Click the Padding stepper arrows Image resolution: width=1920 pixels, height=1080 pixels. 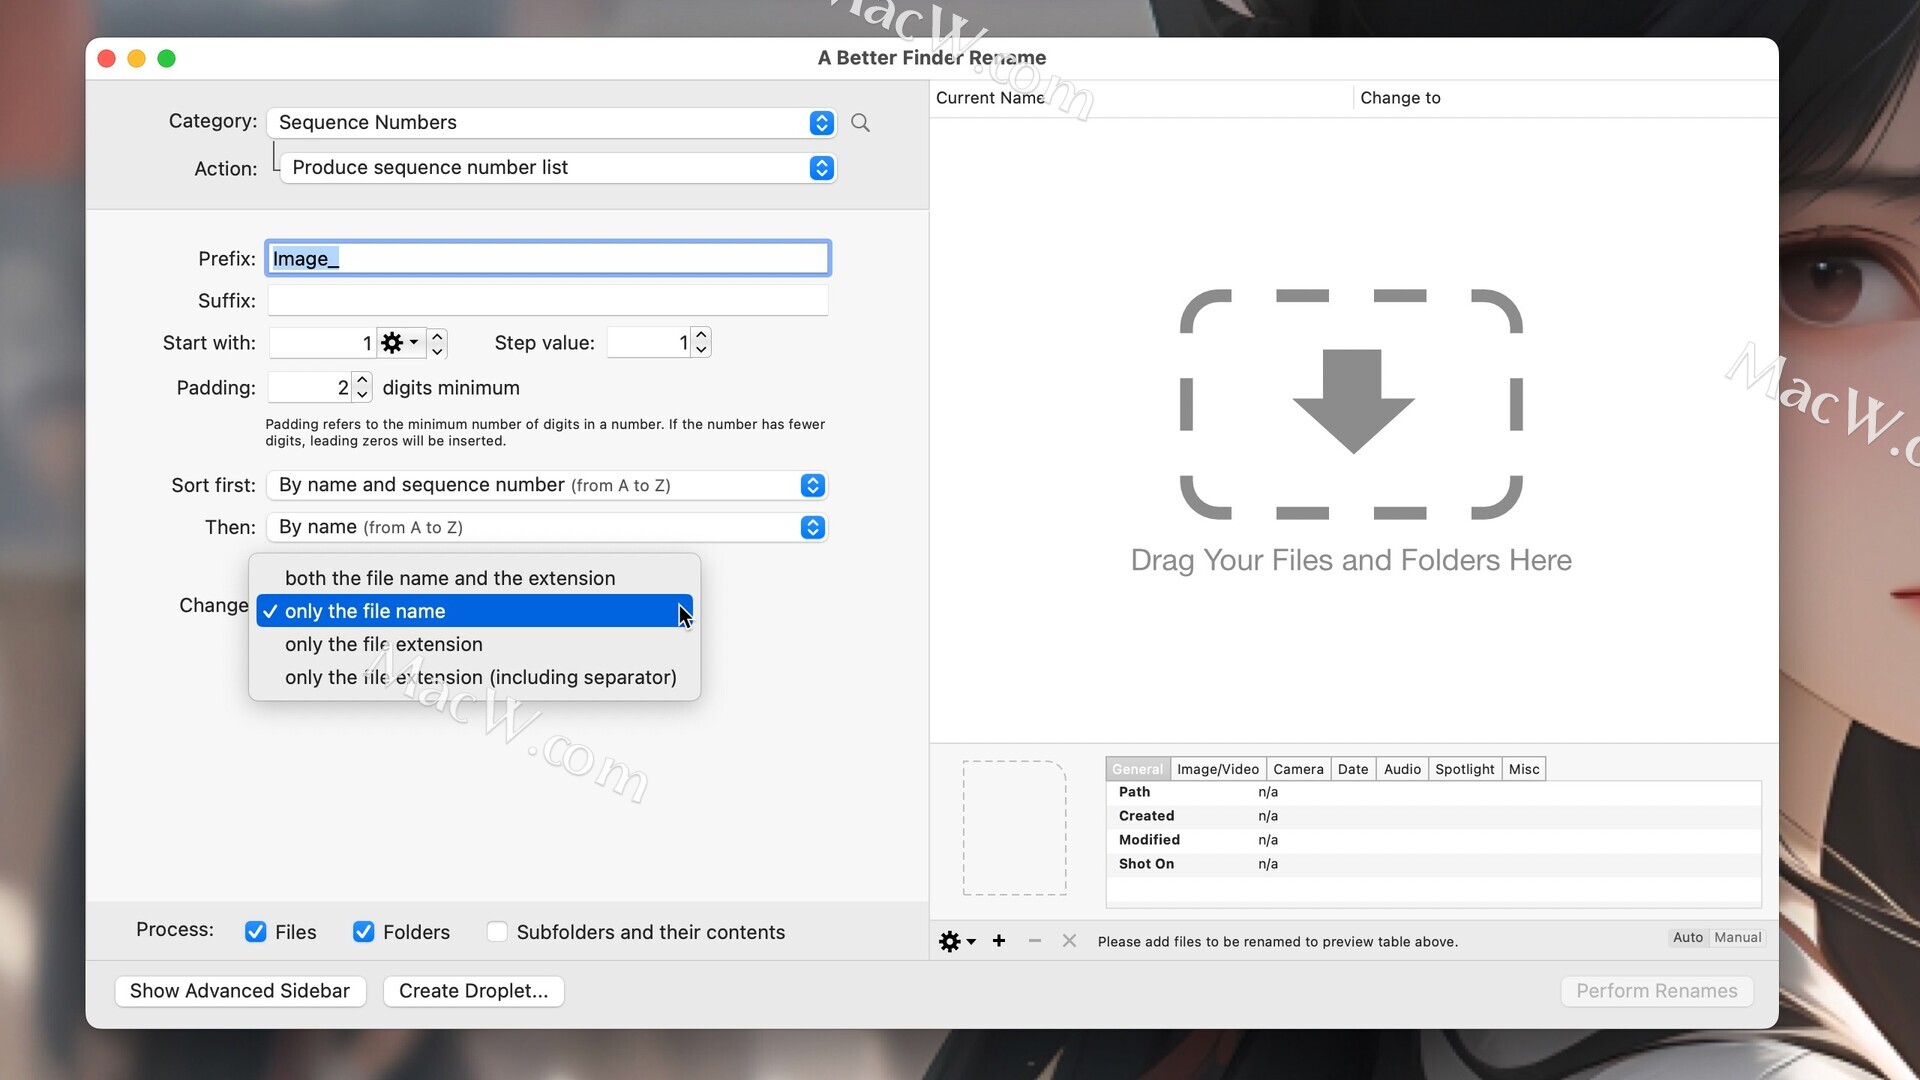click(x=362, y=387)
